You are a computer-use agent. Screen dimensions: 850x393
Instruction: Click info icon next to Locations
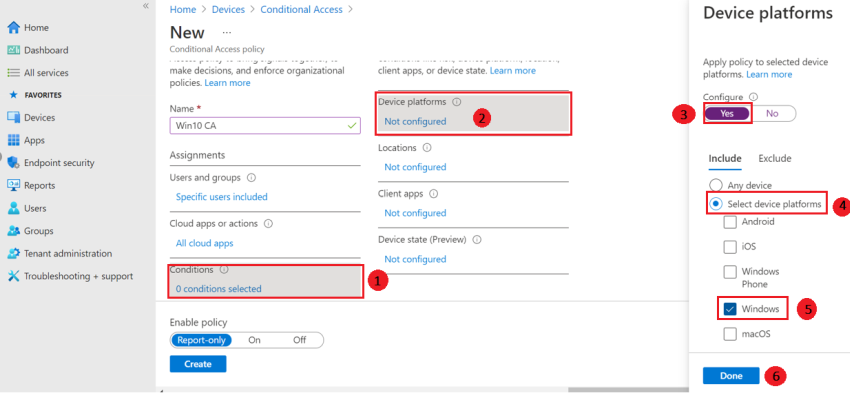click(427, 147)
